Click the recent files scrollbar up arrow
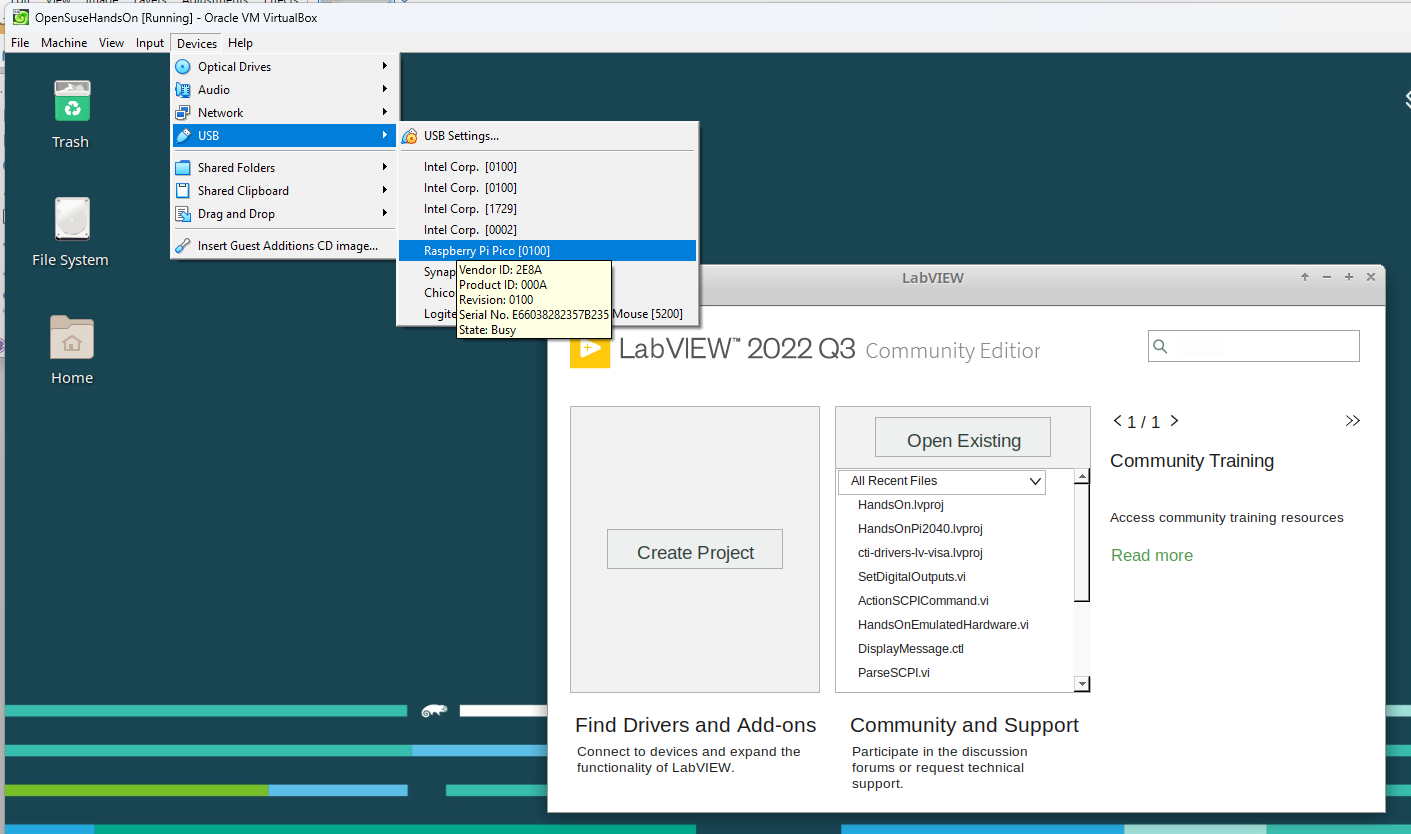1411x834 pixels. point(1081,477)
